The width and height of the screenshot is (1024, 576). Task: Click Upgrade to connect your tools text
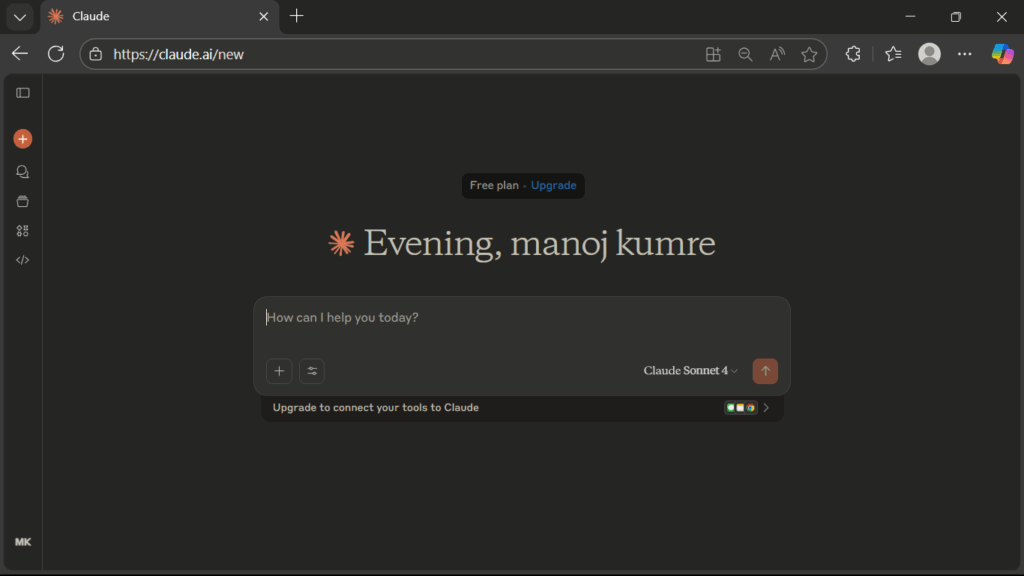(376, 408)
